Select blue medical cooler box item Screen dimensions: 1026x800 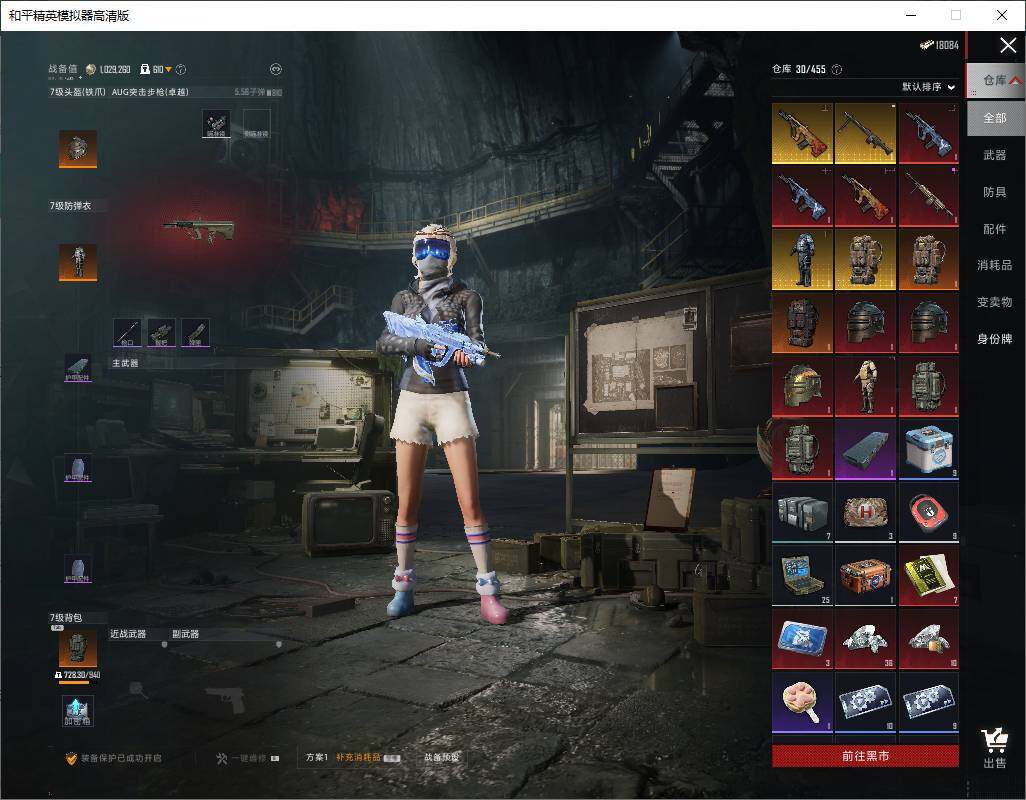tap(929, 450)
